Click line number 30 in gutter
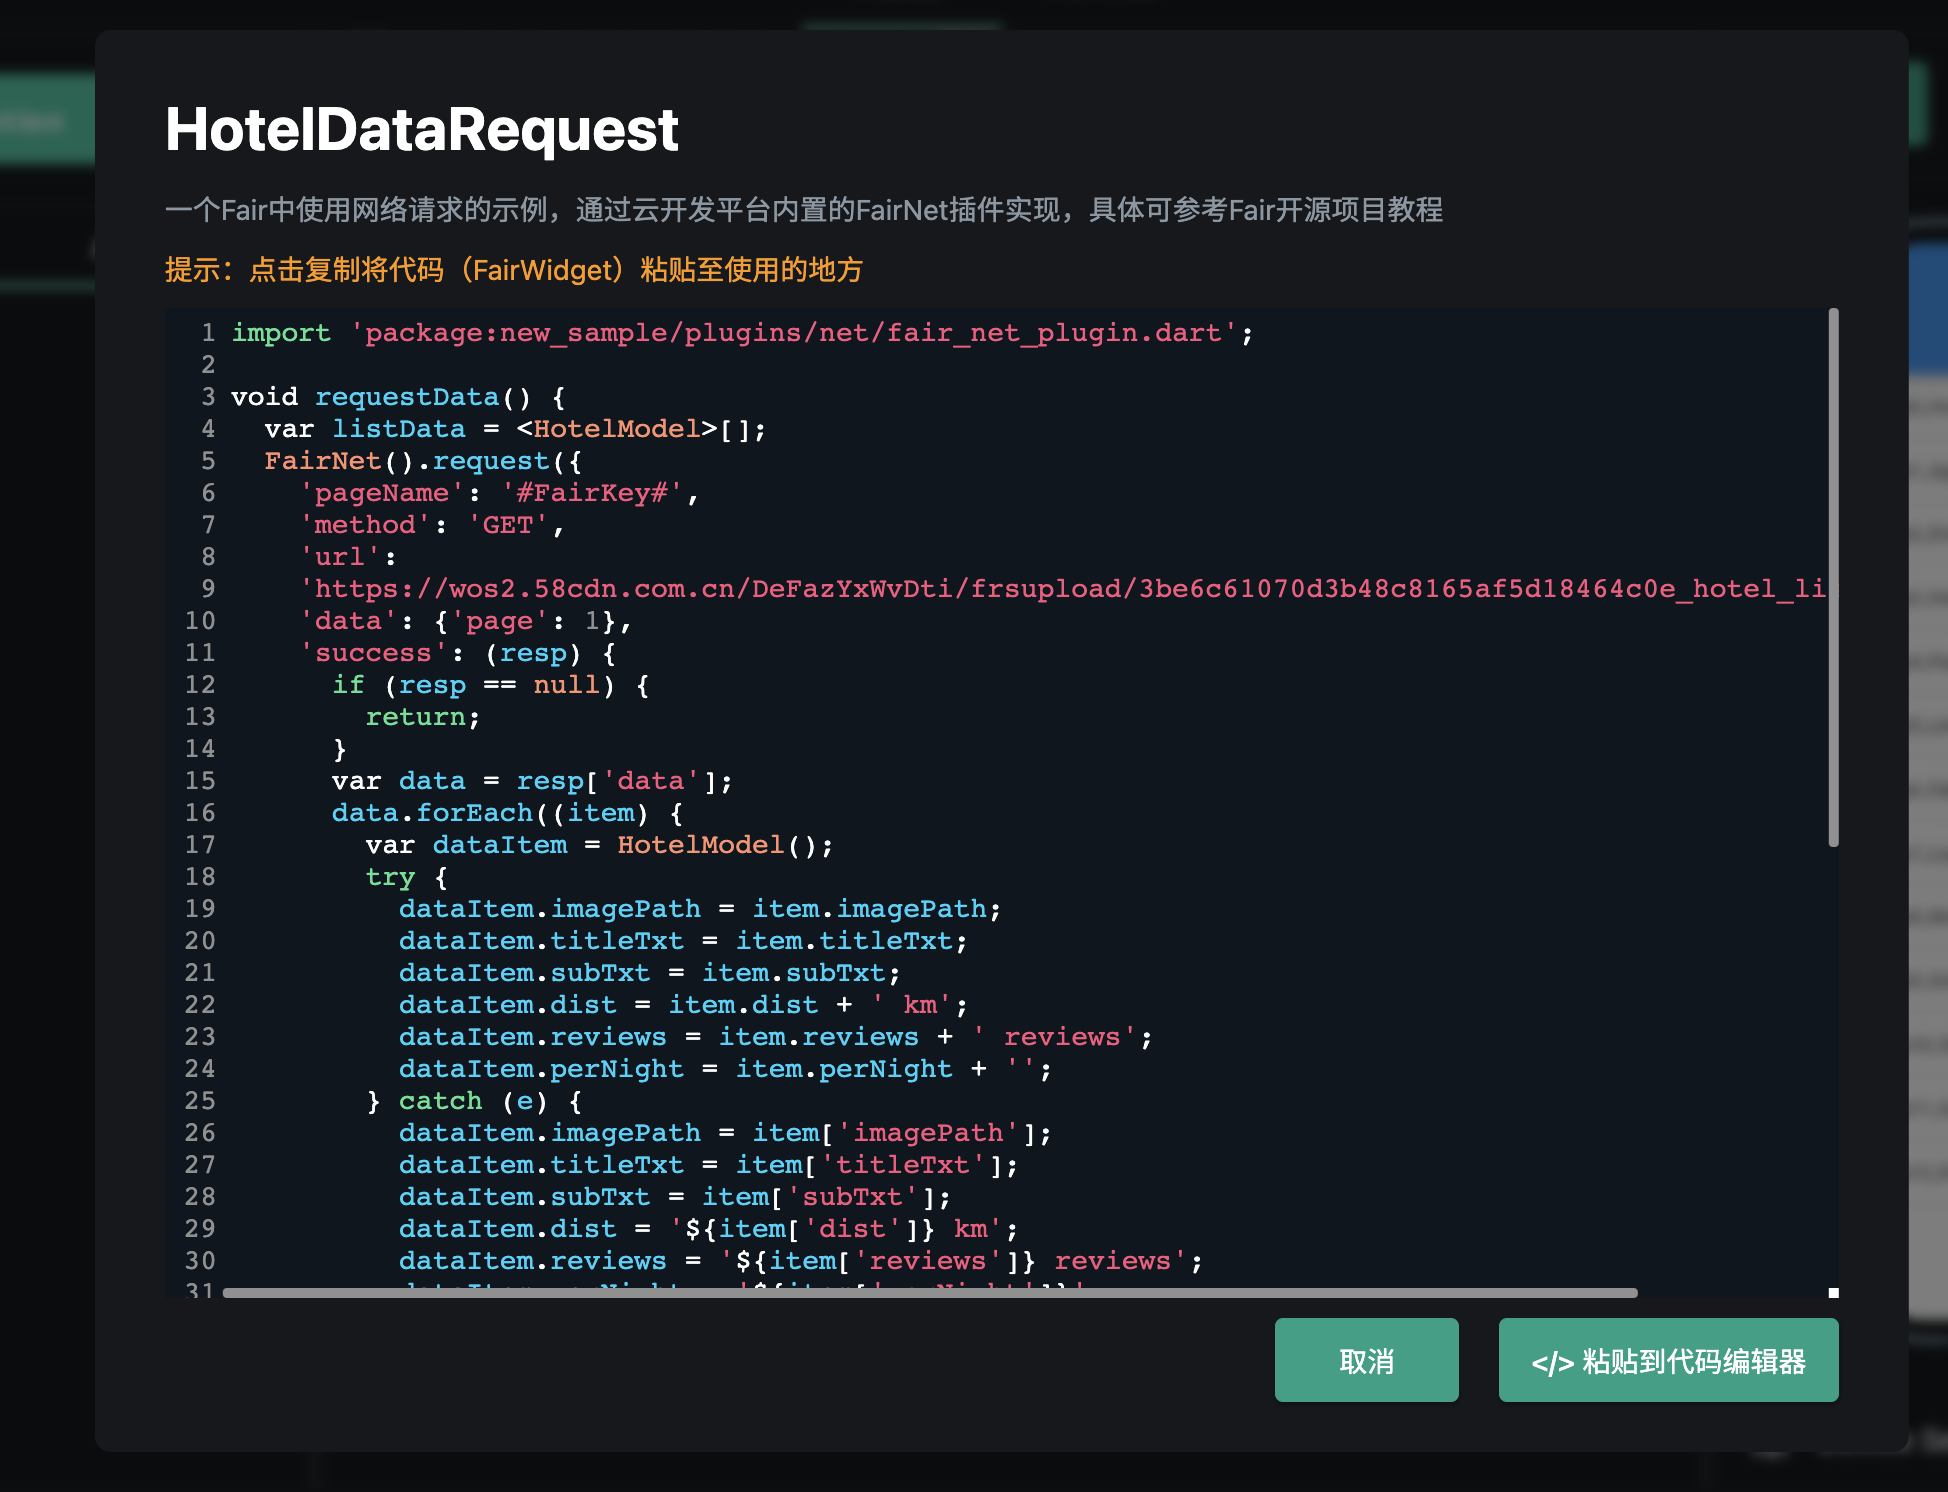The height and width of the screenshot is (1492, 1948). [x=200, y=1261]
